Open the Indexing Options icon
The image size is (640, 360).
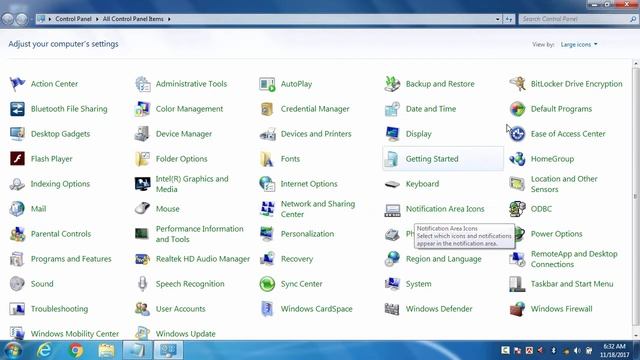pos(17,184)
